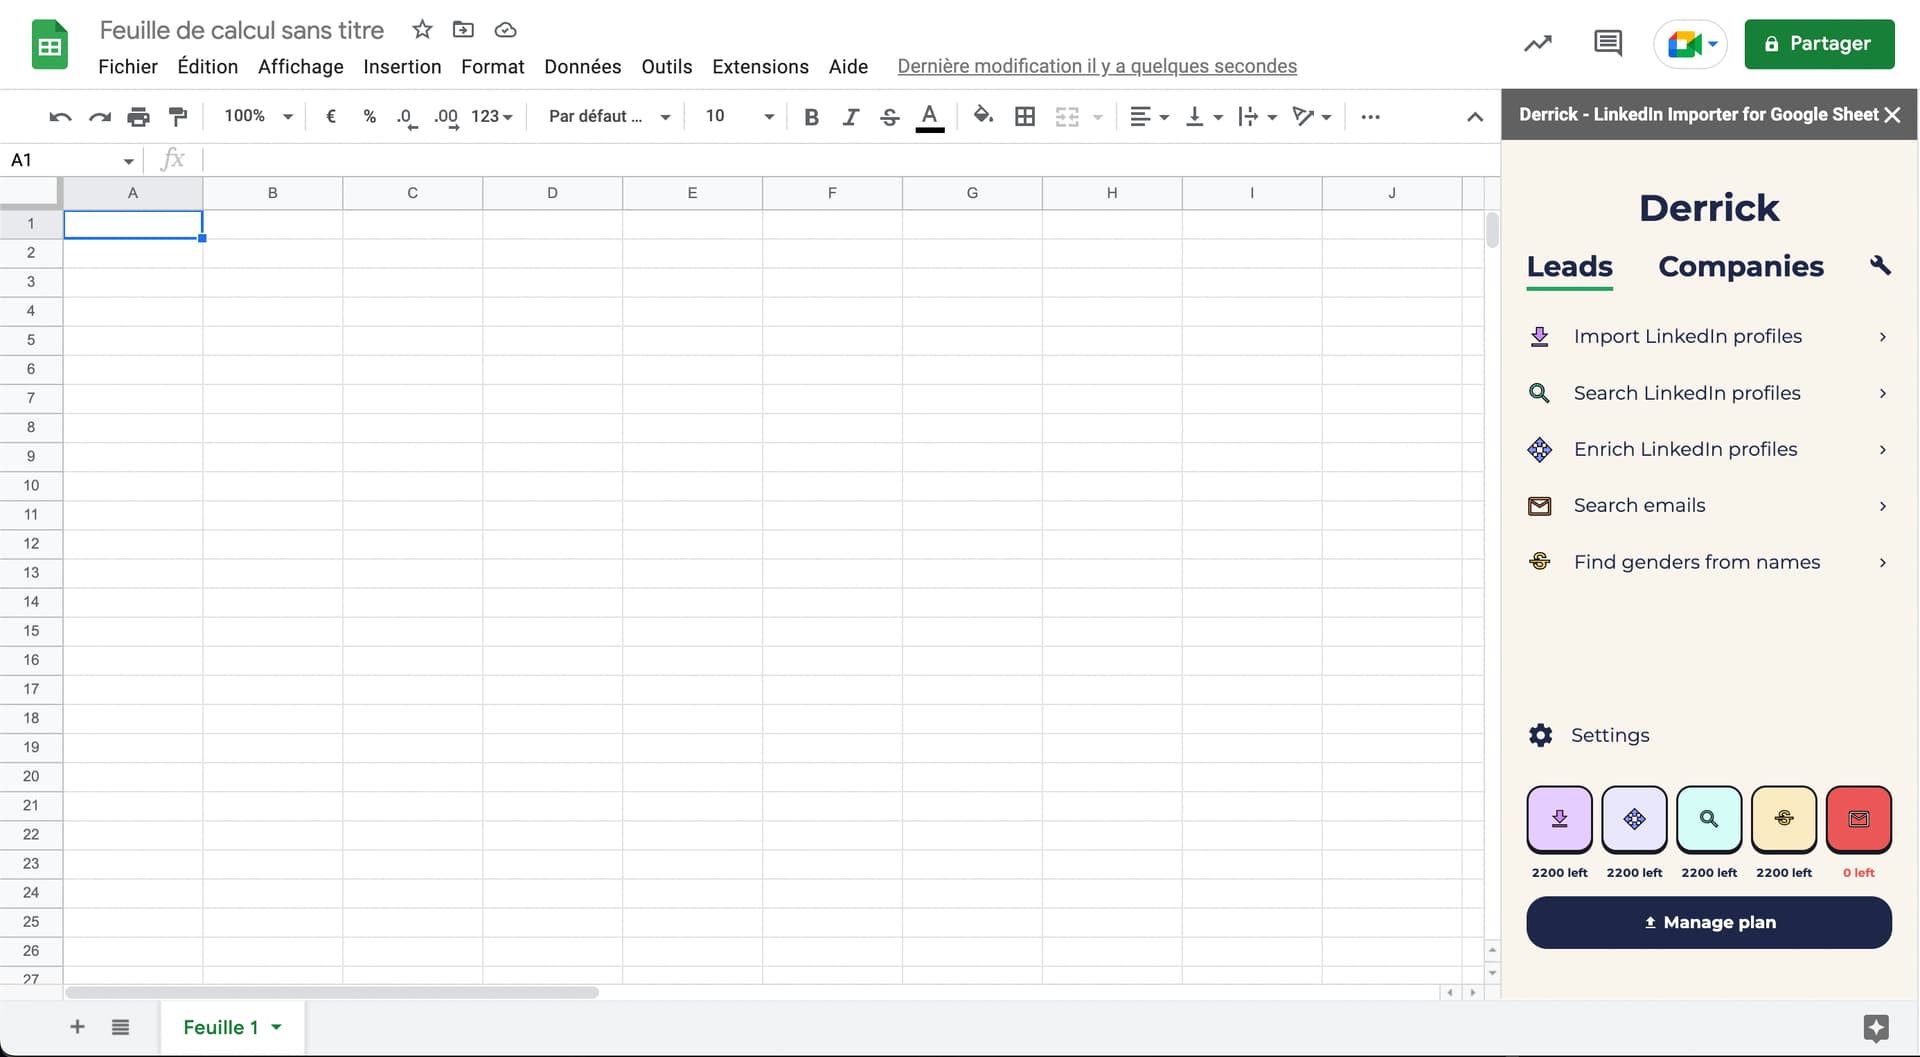Open the comment history icon
The image size is (1920, 1057).
click(1608, 43)
